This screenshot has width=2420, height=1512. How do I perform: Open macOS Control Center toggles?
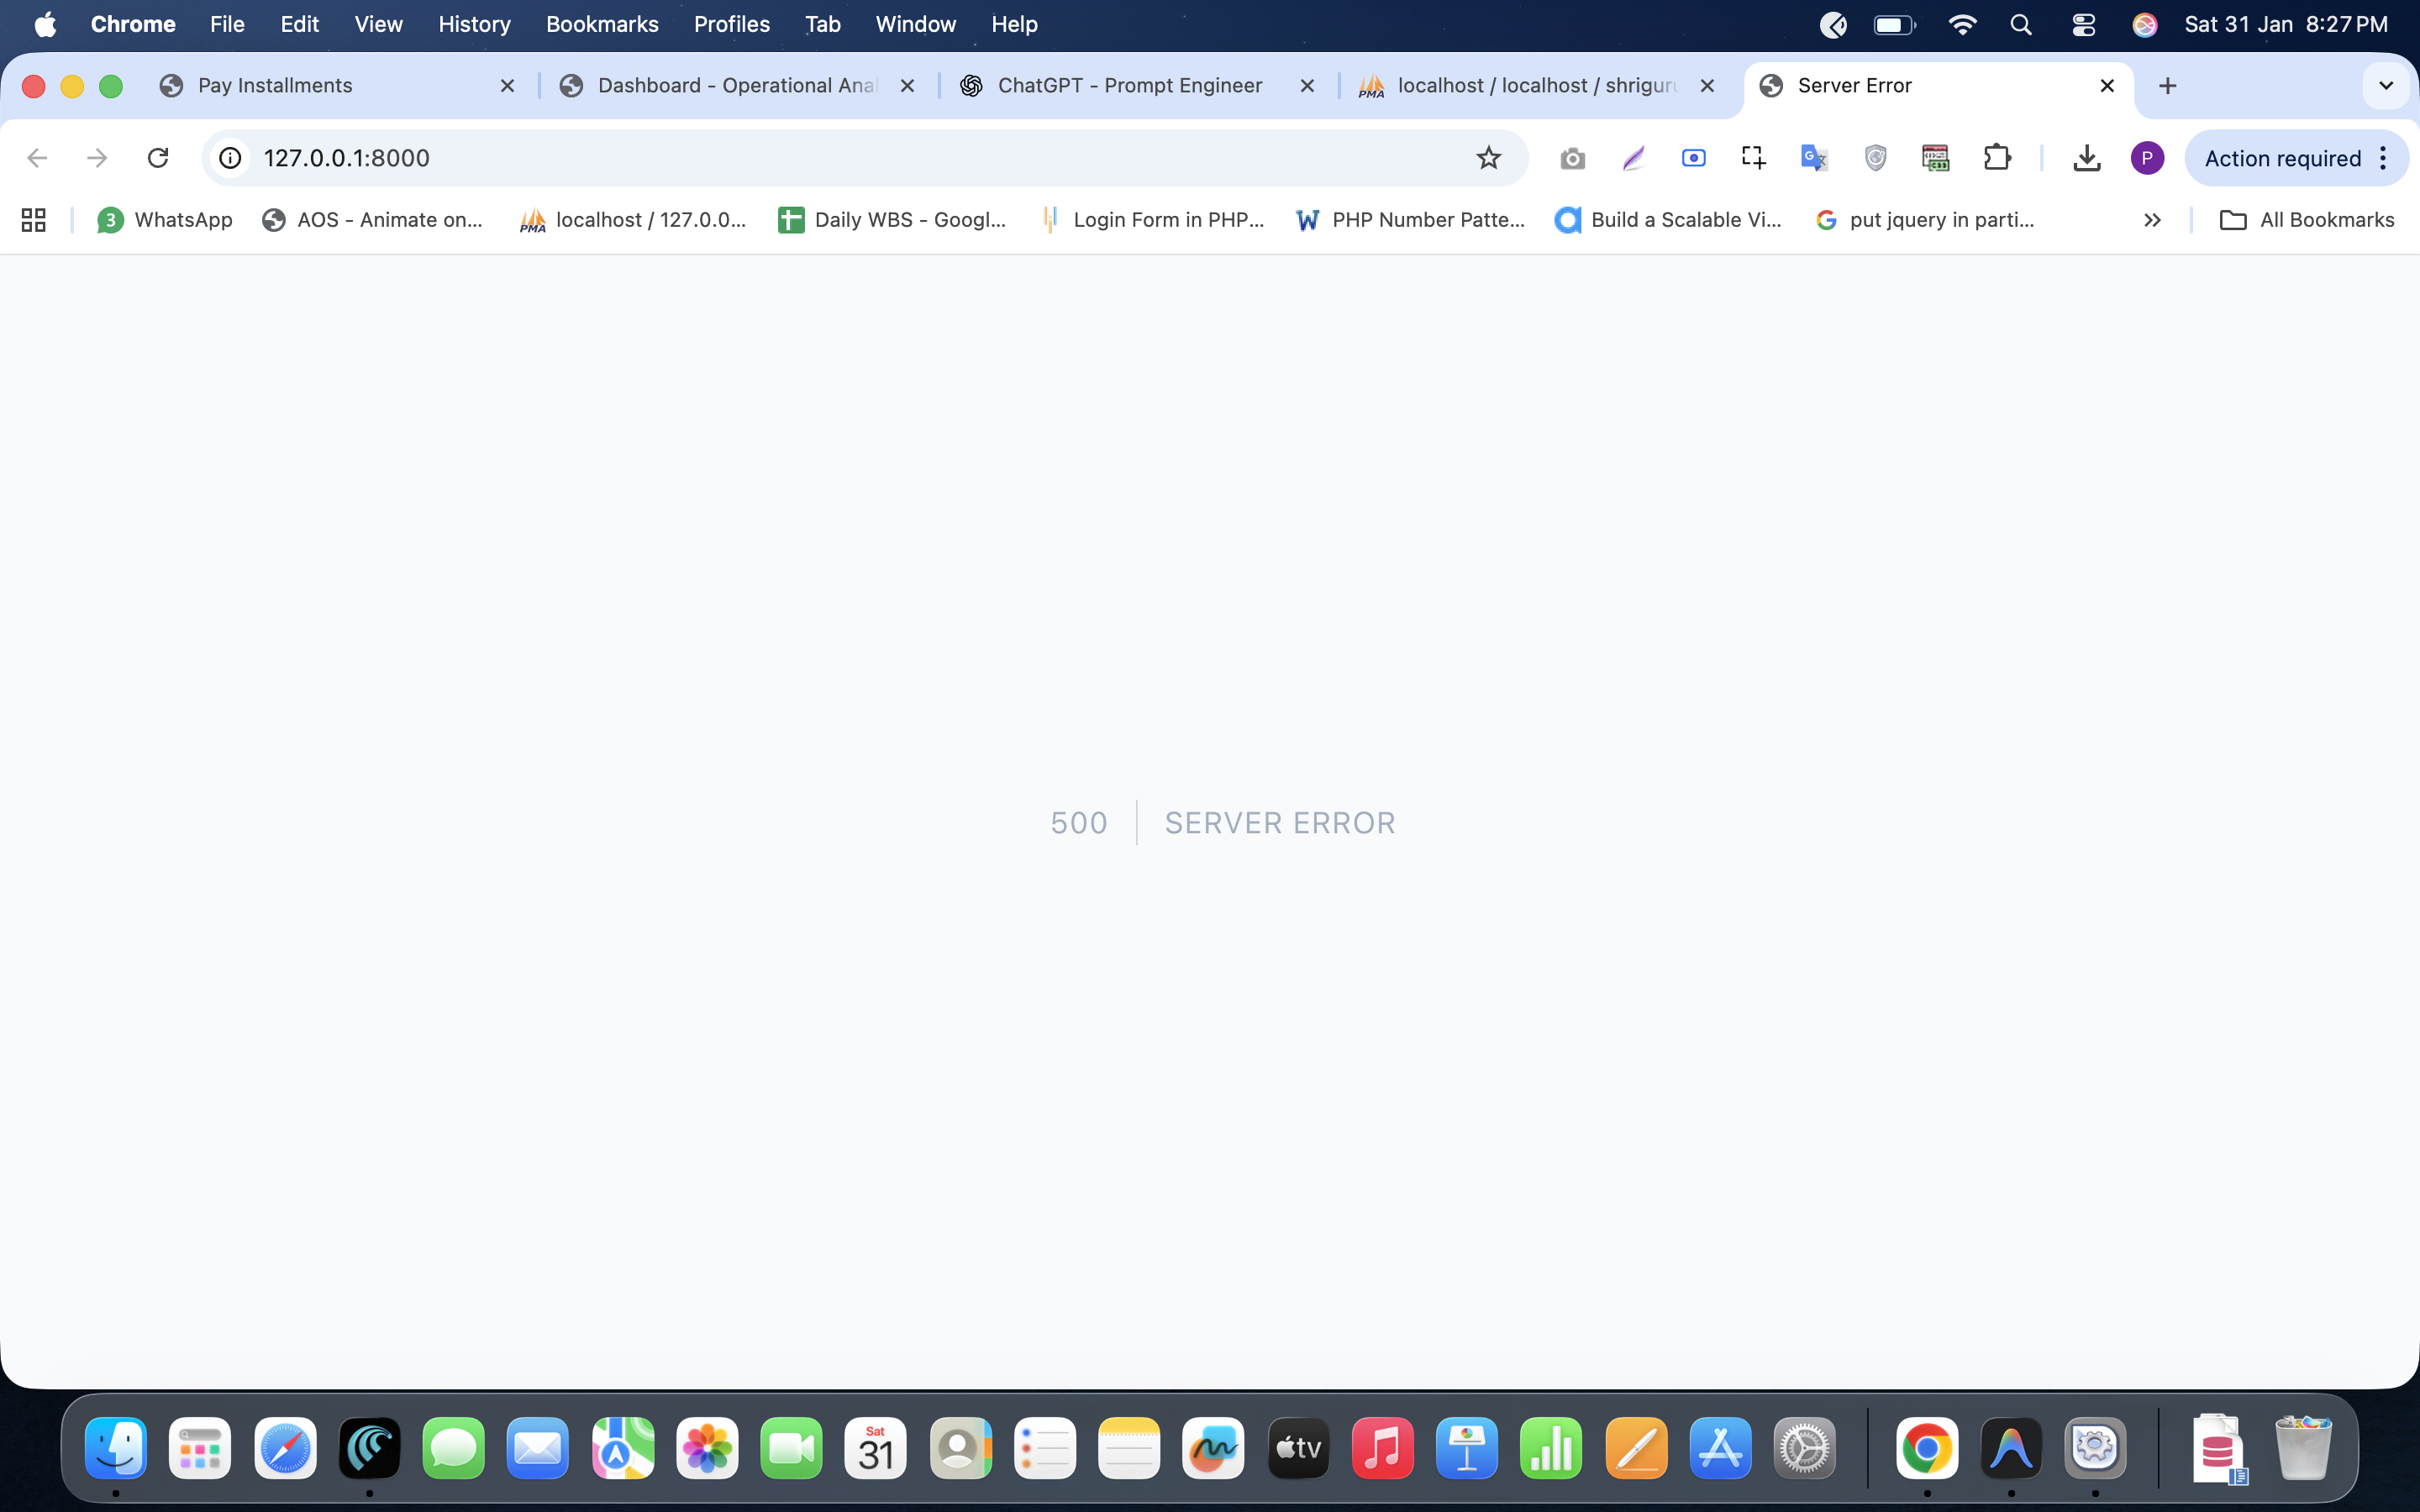(x=2083, y=25)
